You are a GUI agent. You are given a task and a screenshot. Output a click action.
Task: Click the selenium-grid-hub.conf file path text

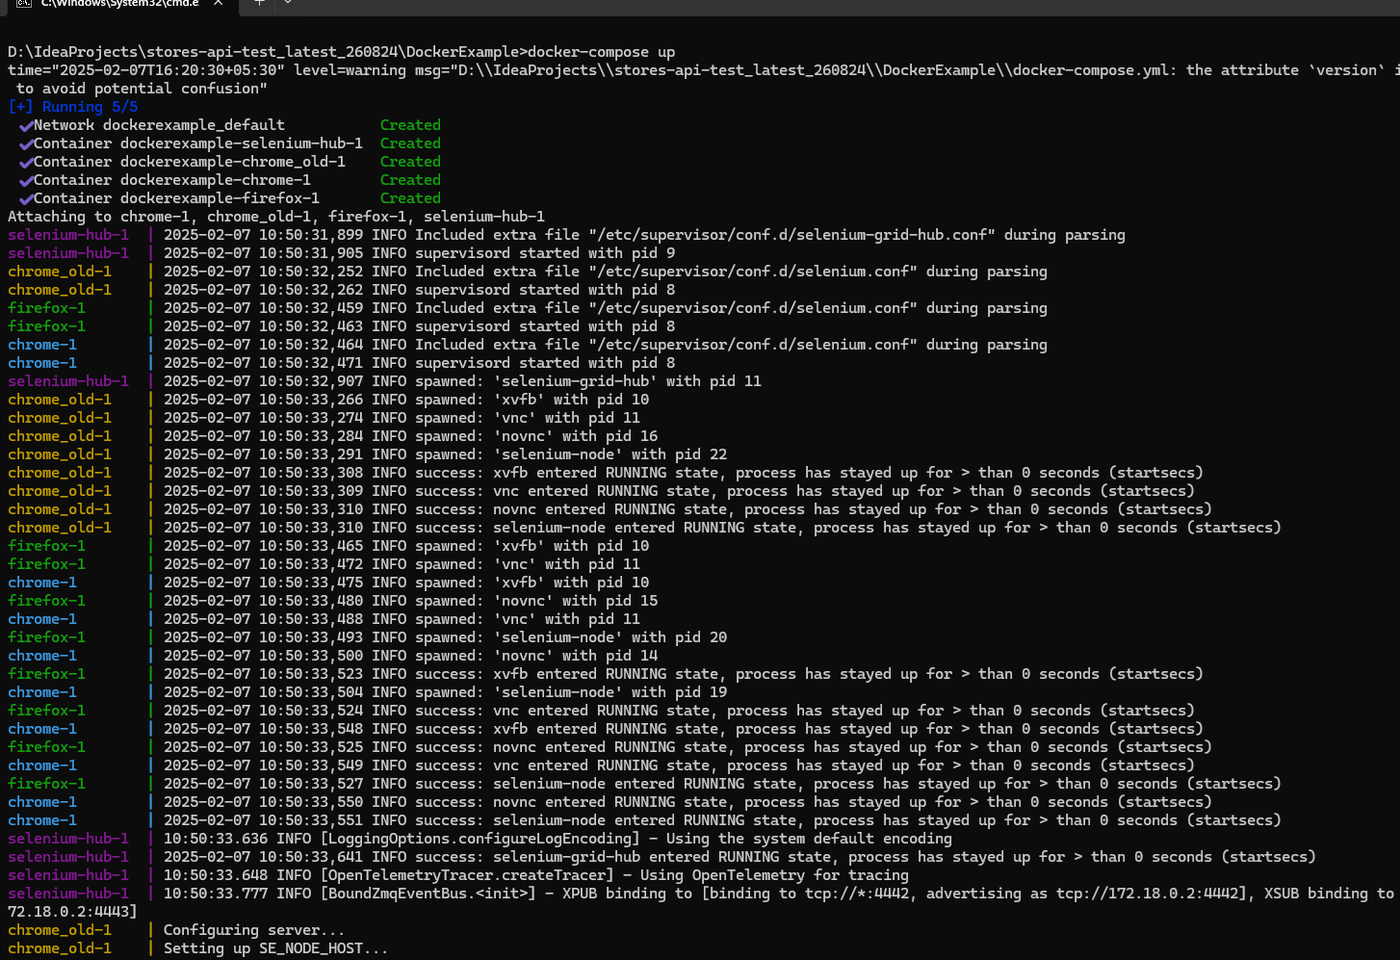point(792,235)
